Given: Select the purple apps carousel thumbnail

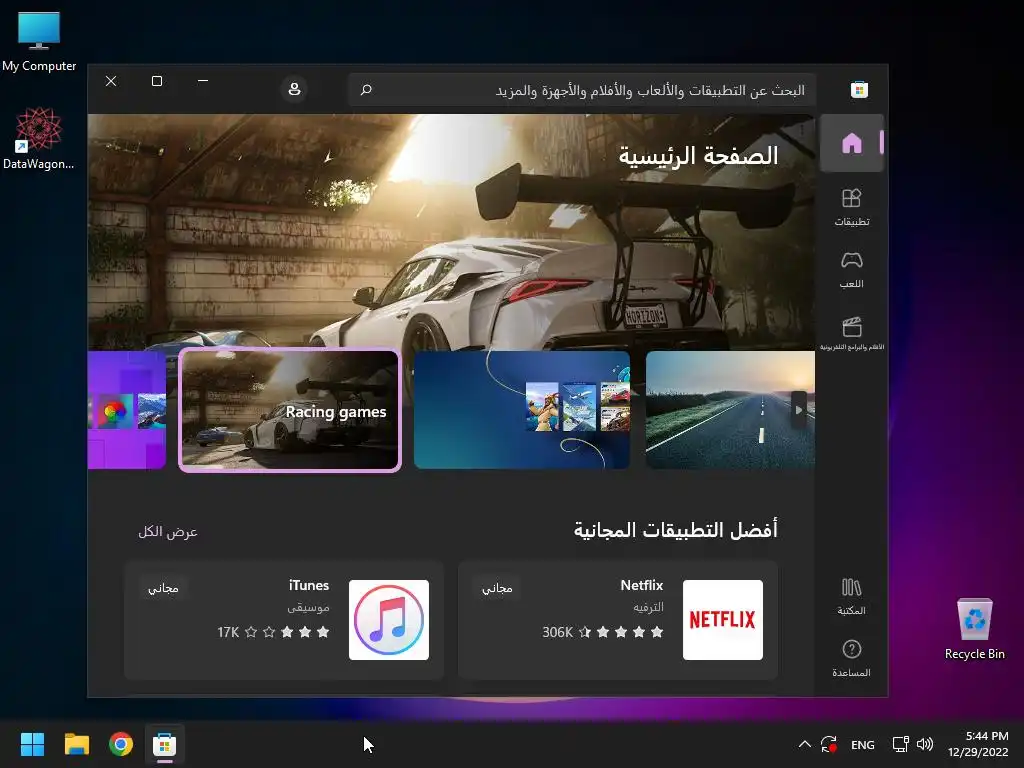Looking at the screenshot, I should click(127, 410).
